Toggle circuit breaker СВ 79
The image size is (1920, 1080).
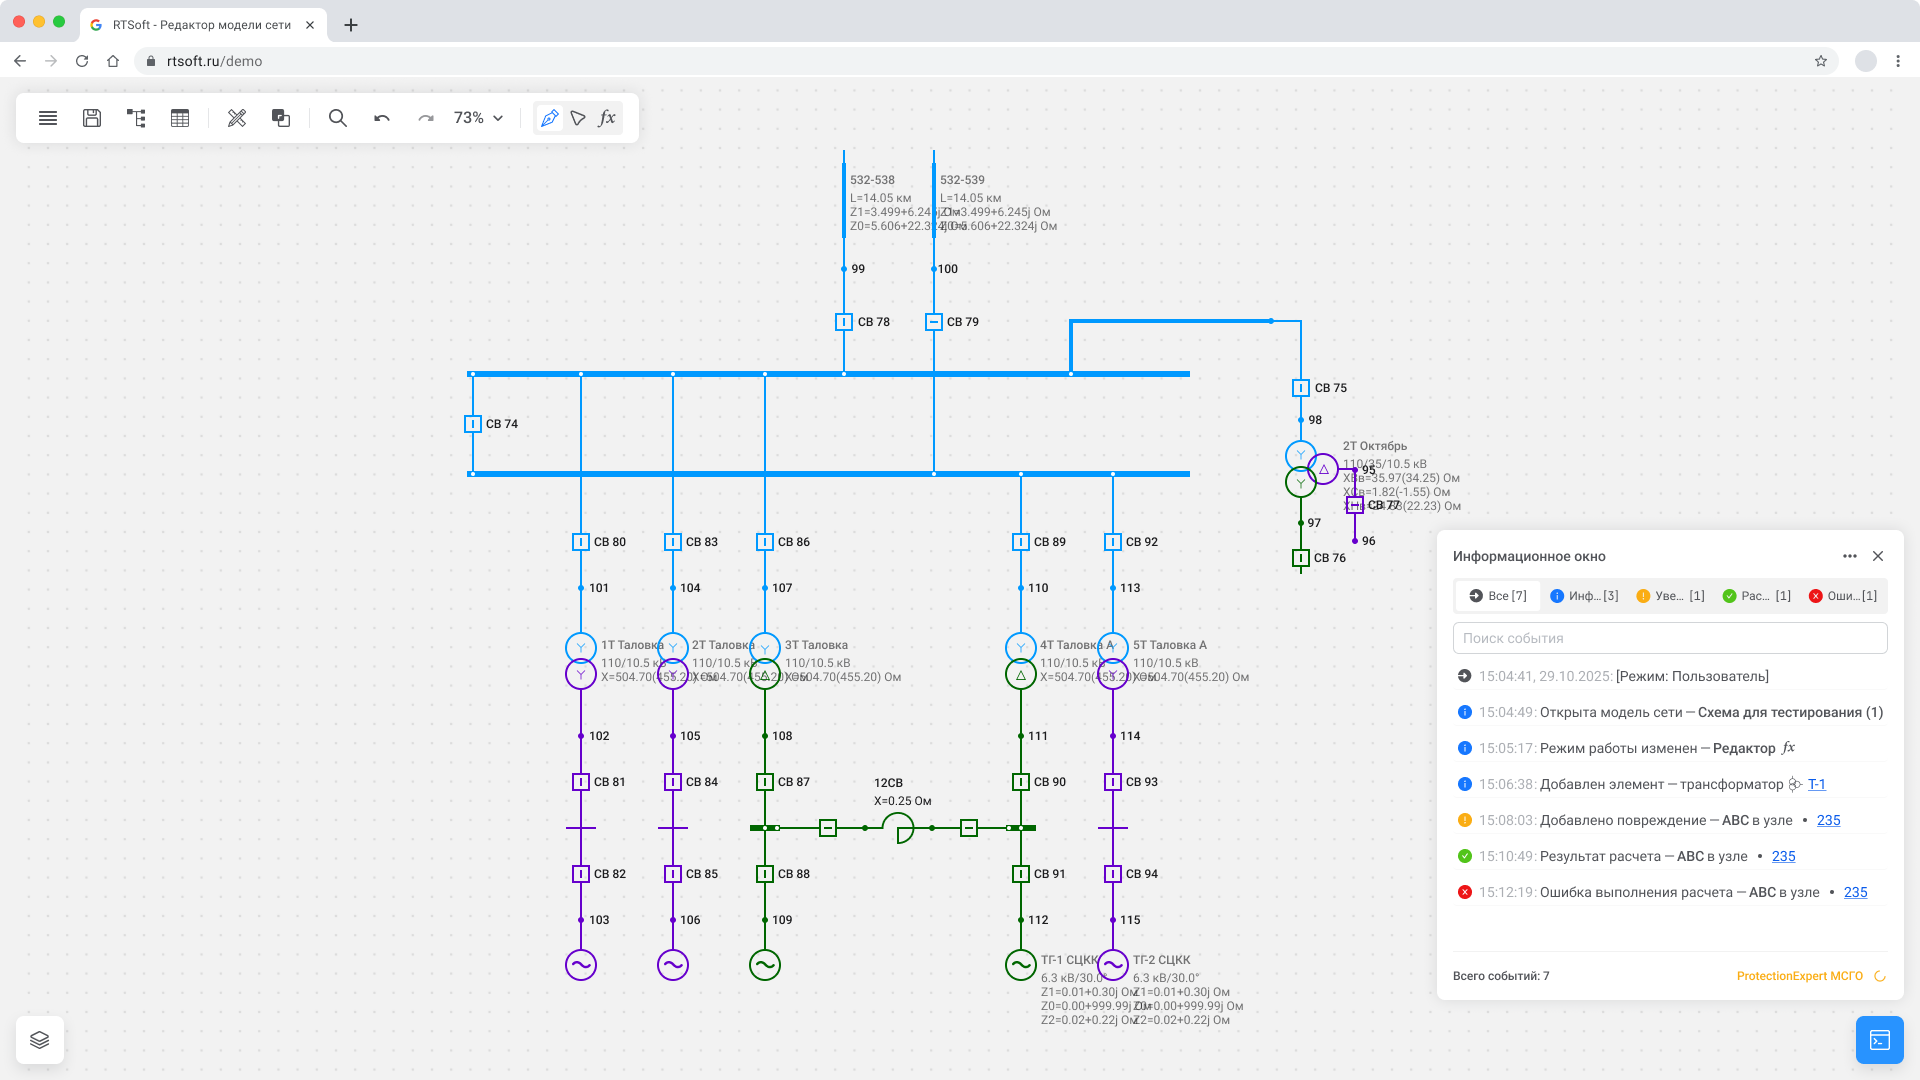[x=934, y=322]
